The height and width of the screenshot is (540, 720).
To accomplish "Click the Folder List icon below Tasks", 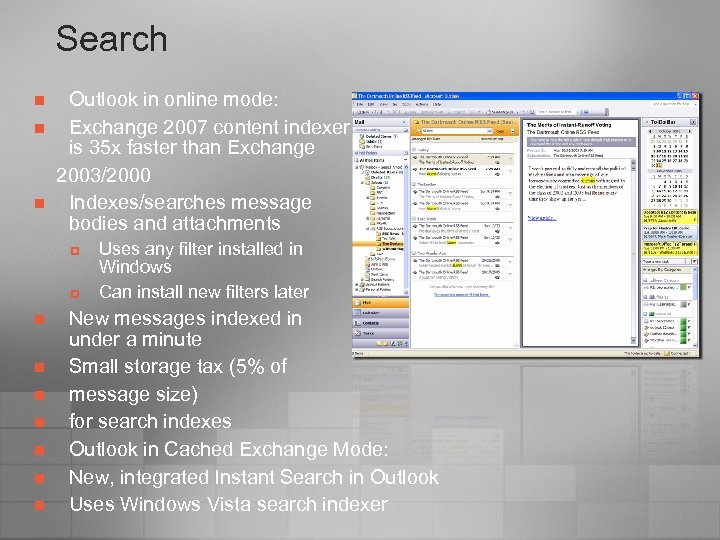I will pyautogui.click(x=385, y=343).
